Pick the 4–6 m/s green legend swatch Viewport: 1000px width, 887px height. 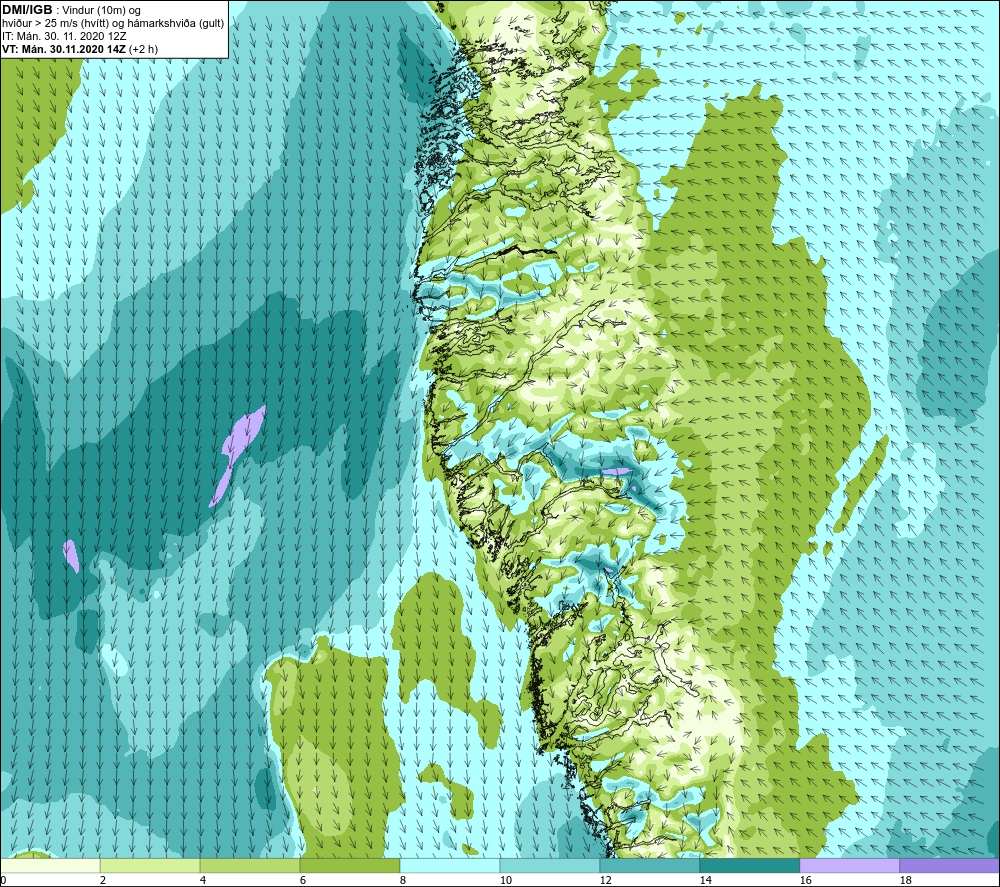pos(250,865)
